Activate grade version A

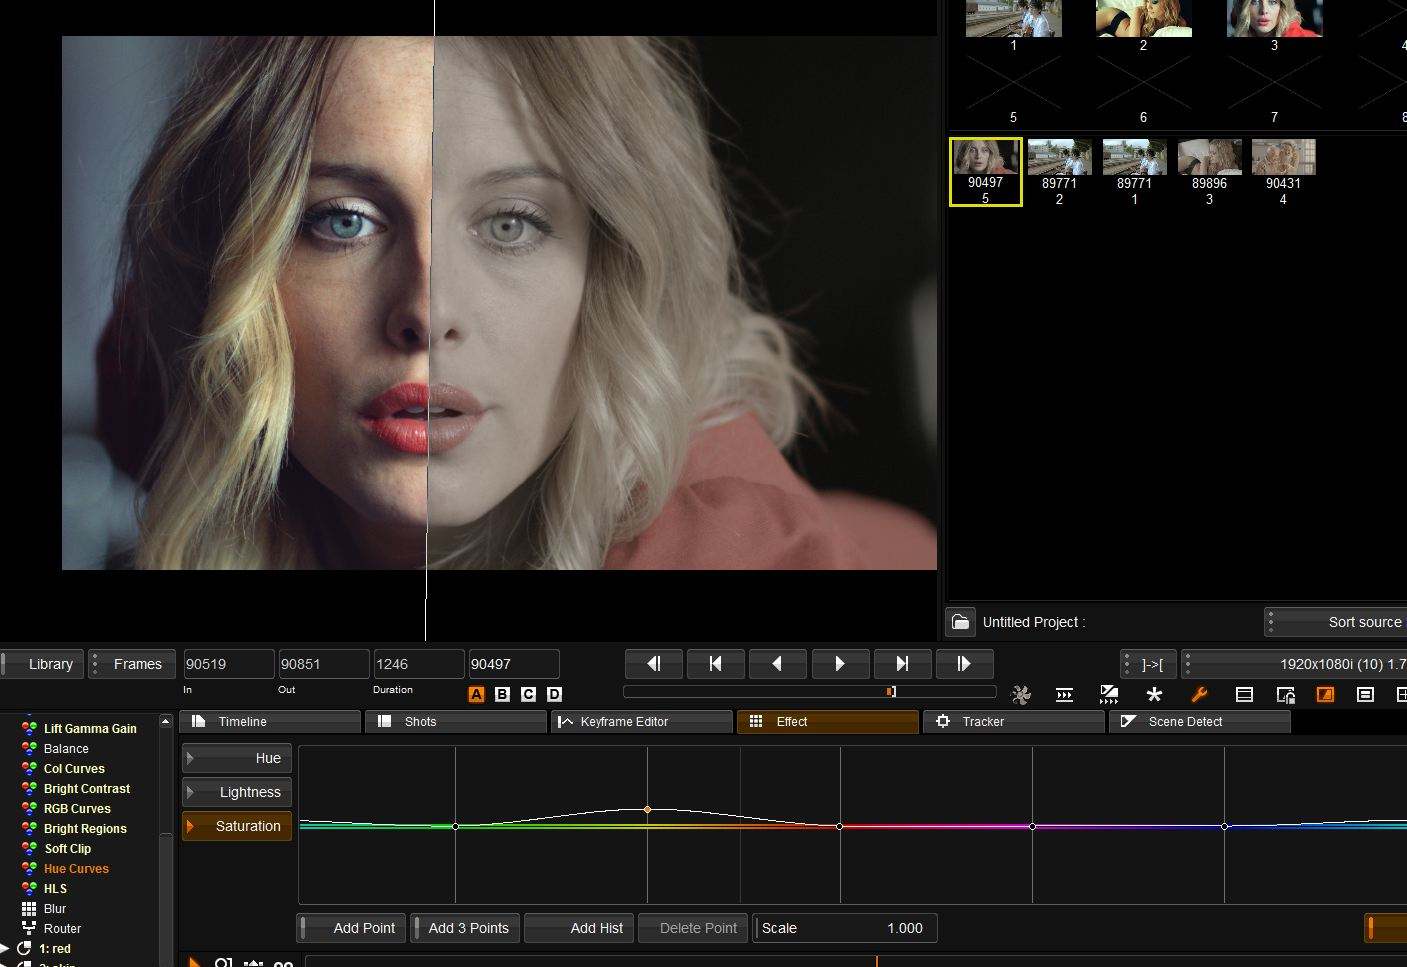point(476,694)
